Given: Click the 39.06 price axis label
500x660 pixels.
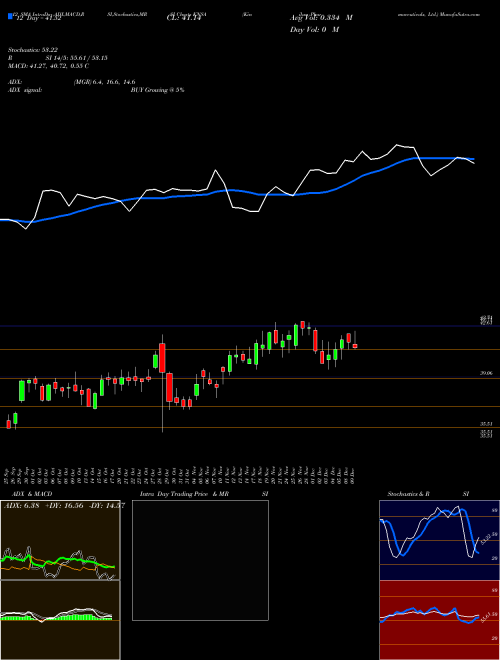Looking at the screenshot, I should tap(487, 373).
